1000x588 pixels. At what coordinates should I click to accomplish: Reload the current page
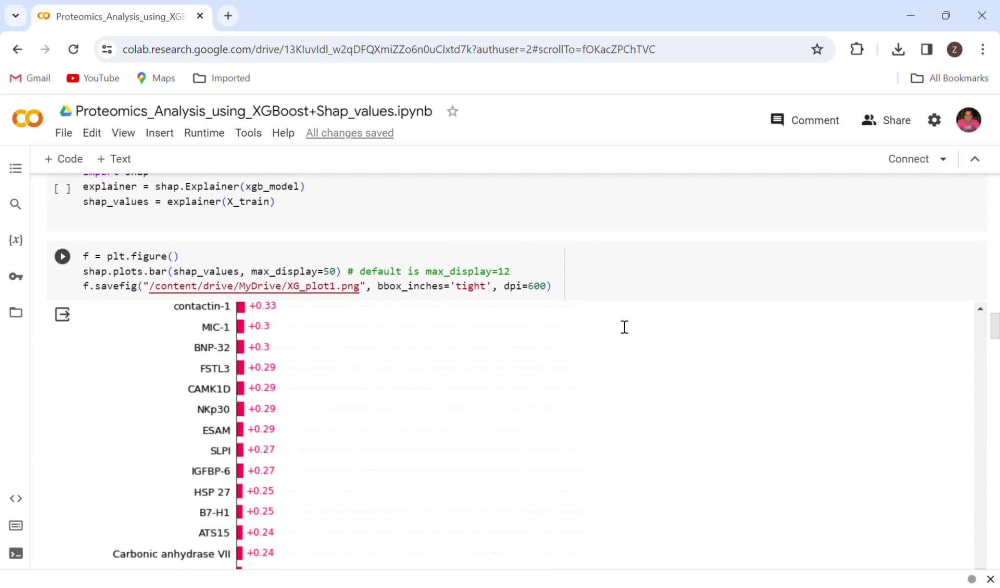(x=73, y=49)
